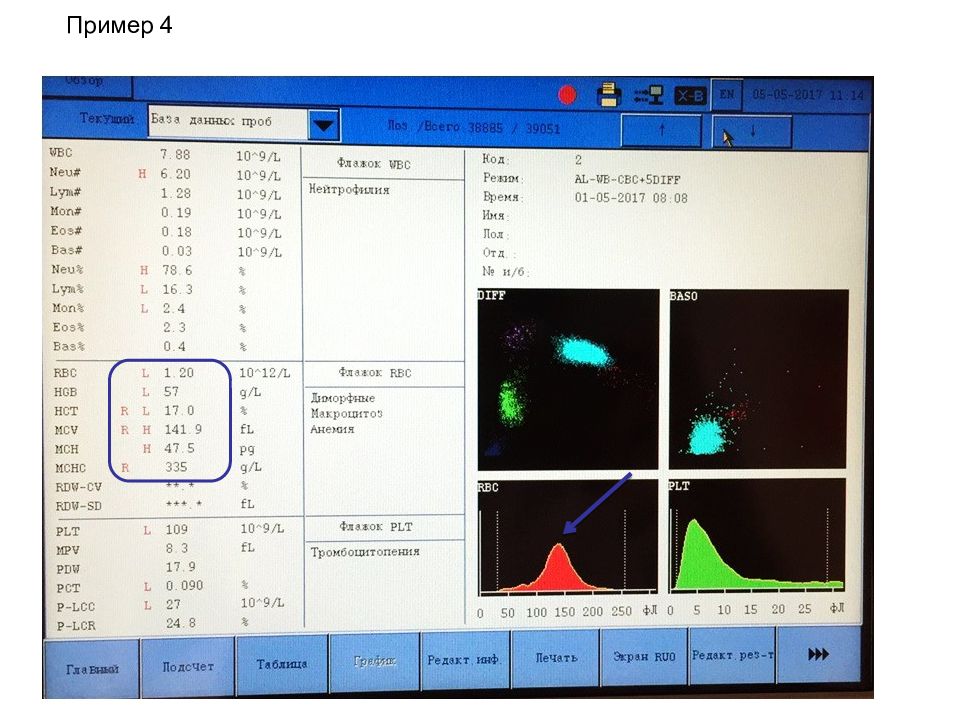Image resolution: width=960 pixels, height=720 pixels.
Task: Click the Печать print button
Action: pyautogui.click(x=556, y=658)
